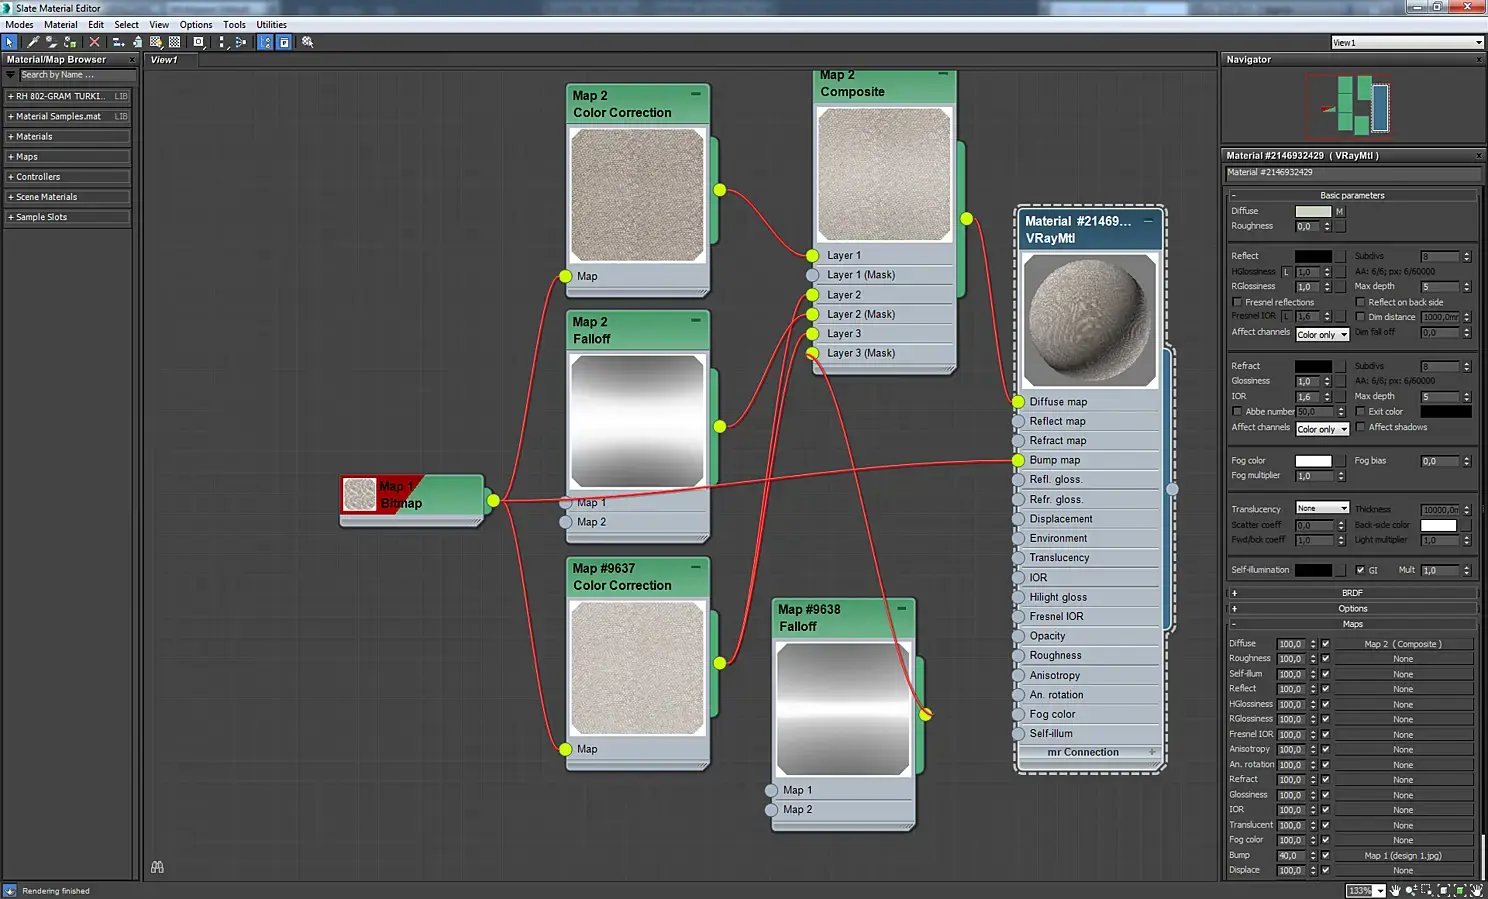Activate the Zoom tool magnifier icon

[1411, 890]
